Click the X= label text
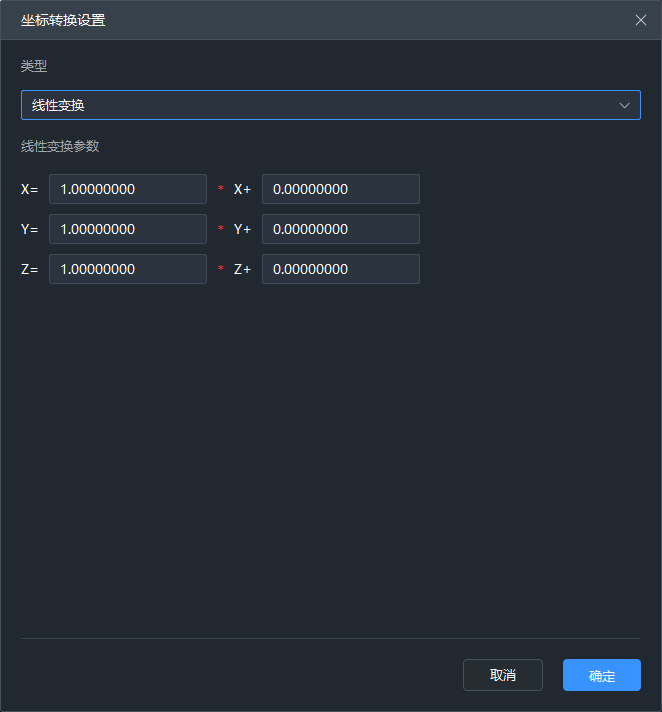662x712 pixels. pos(29,189)
